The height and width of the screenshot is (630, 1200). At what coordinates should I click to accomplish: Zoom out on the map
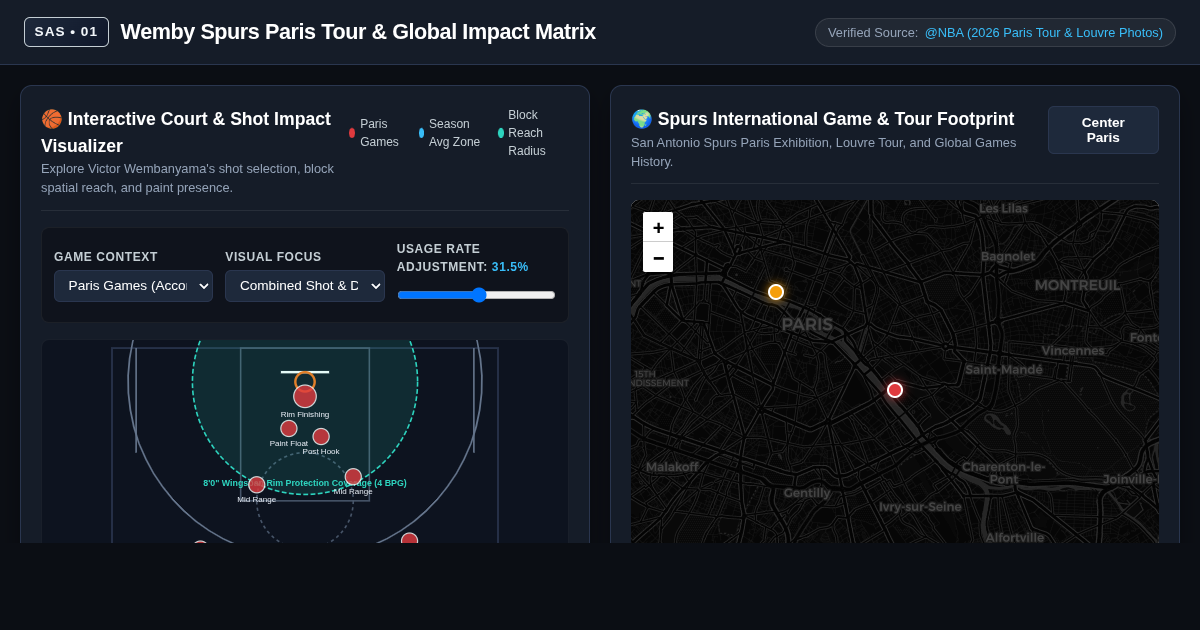coord(658,257)
